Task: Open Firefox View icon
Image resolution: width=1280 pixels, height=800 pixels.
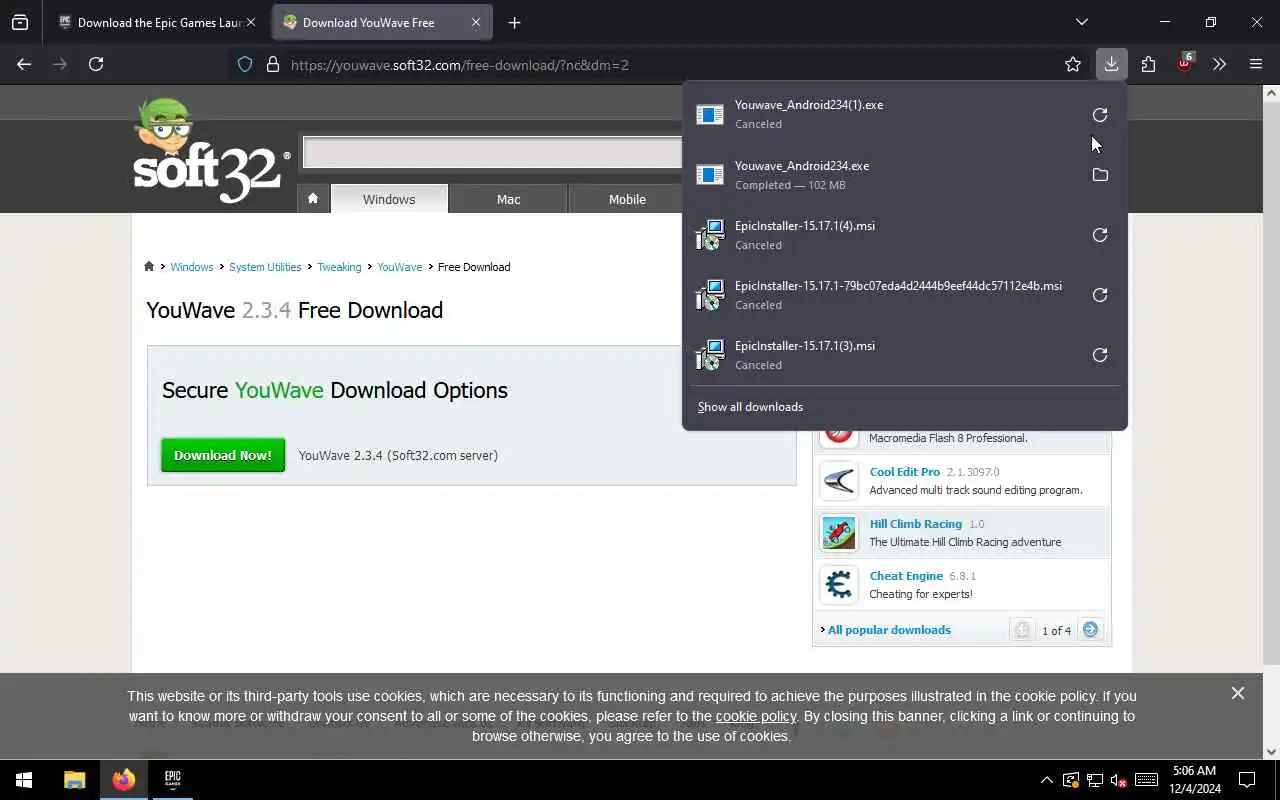Action: click(20, 22)
